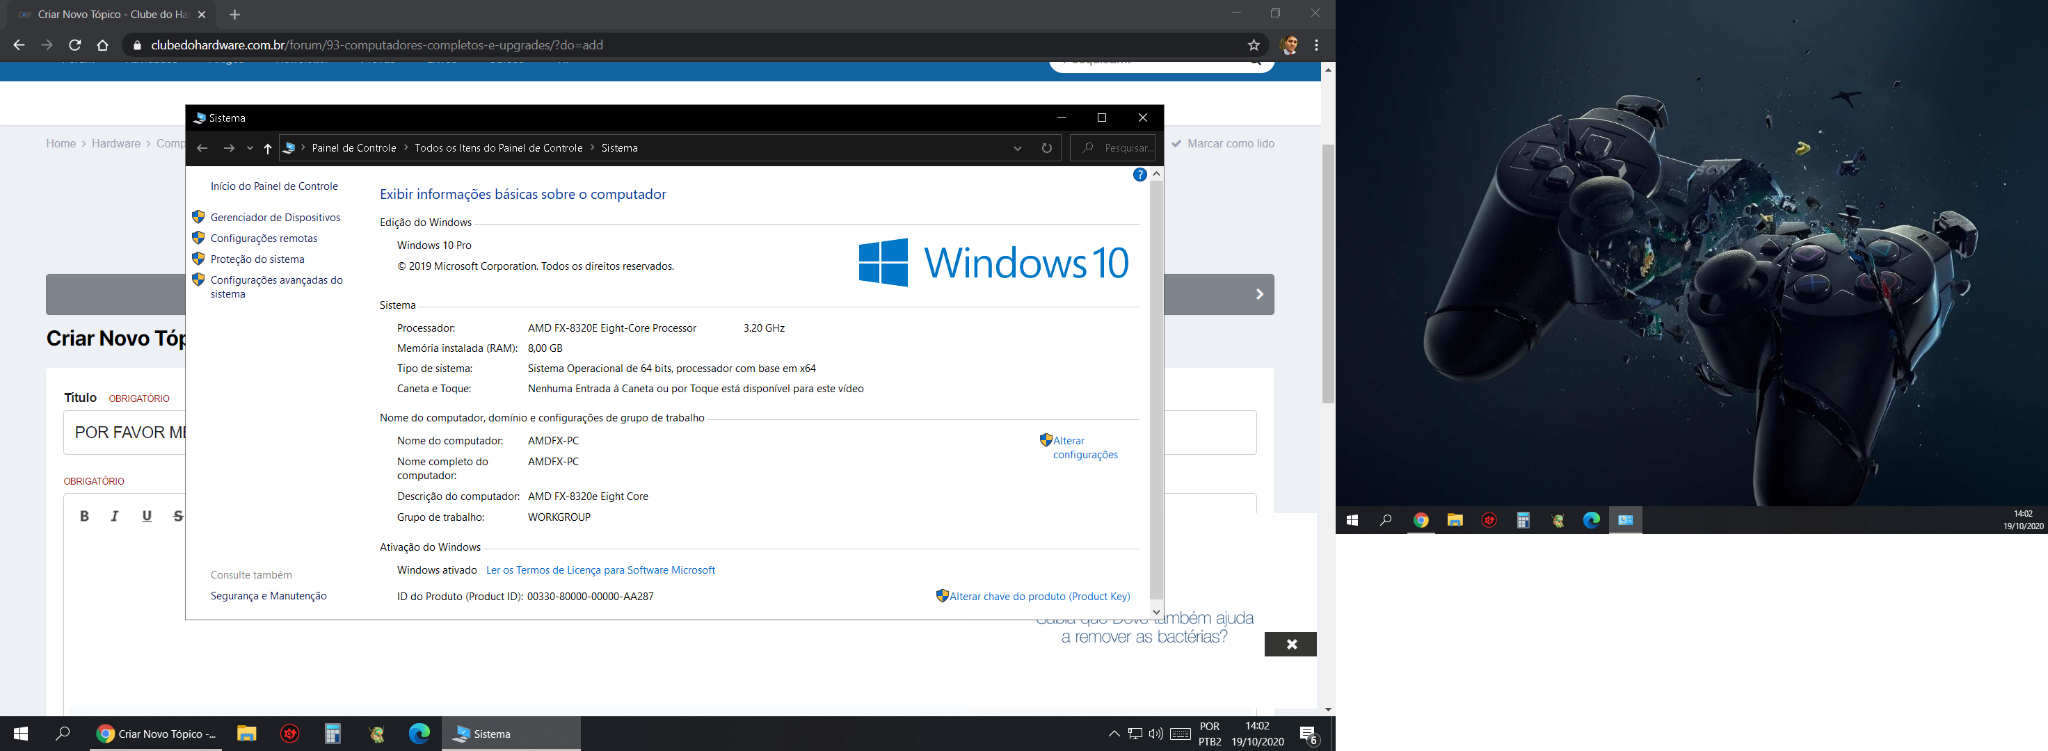Open the touch keyboard tray icon
This screenshot has width=2048, height=751.
tap(1180, 734)
